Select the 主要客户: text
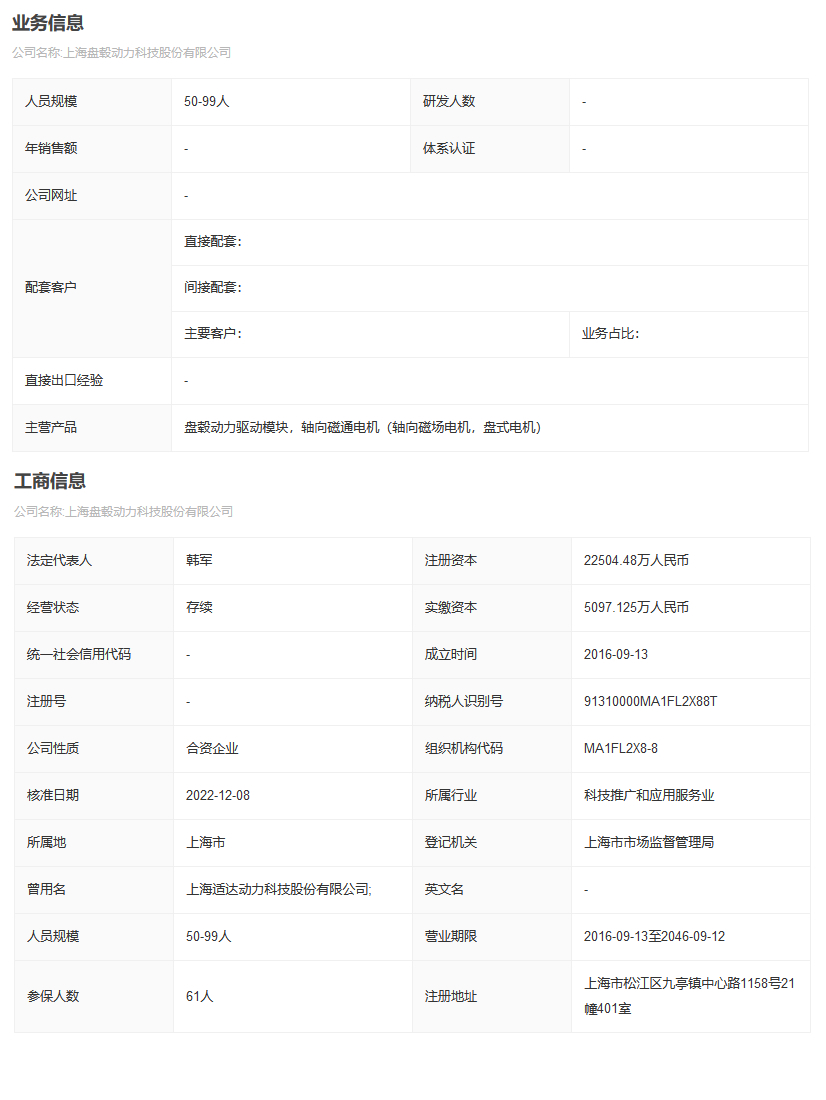The width and height of the screenshot is (826, 1100). click(x=213, y=334)
